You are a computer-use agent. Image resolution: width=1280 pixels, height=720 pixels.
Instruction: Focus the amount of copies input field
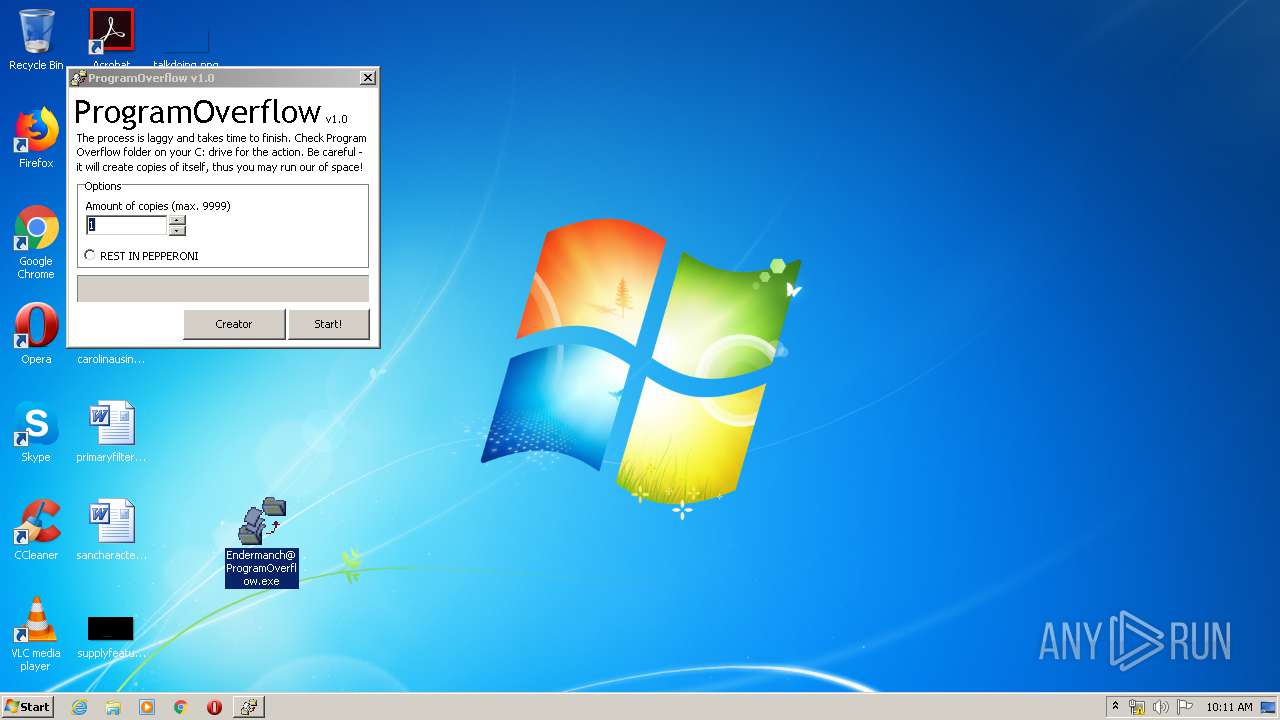pos(127,226)
